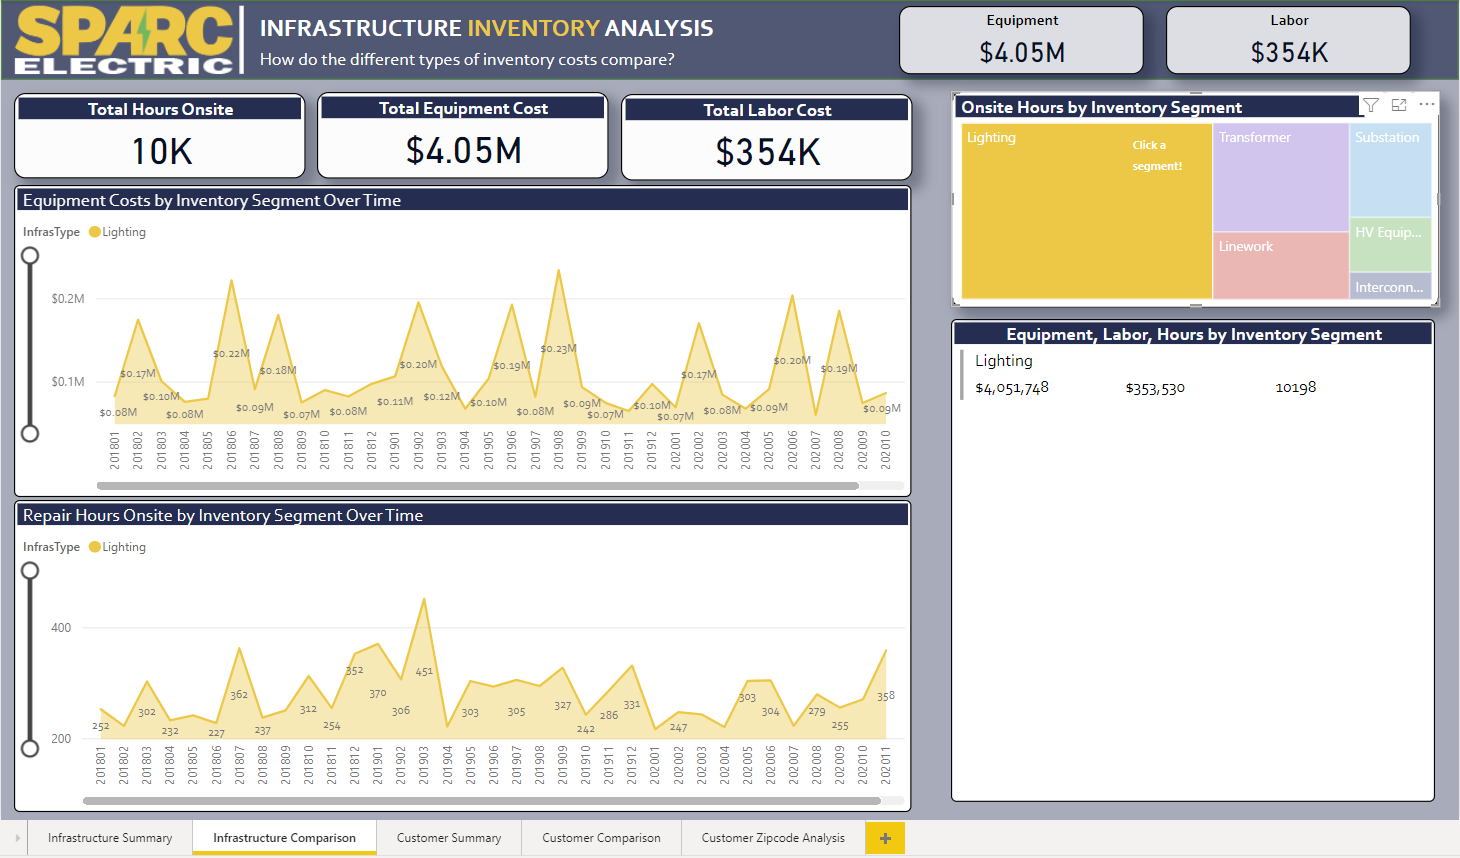
Task: Click Lighting legend dot in Equipment Costs chart
Action: pos(95,232)
